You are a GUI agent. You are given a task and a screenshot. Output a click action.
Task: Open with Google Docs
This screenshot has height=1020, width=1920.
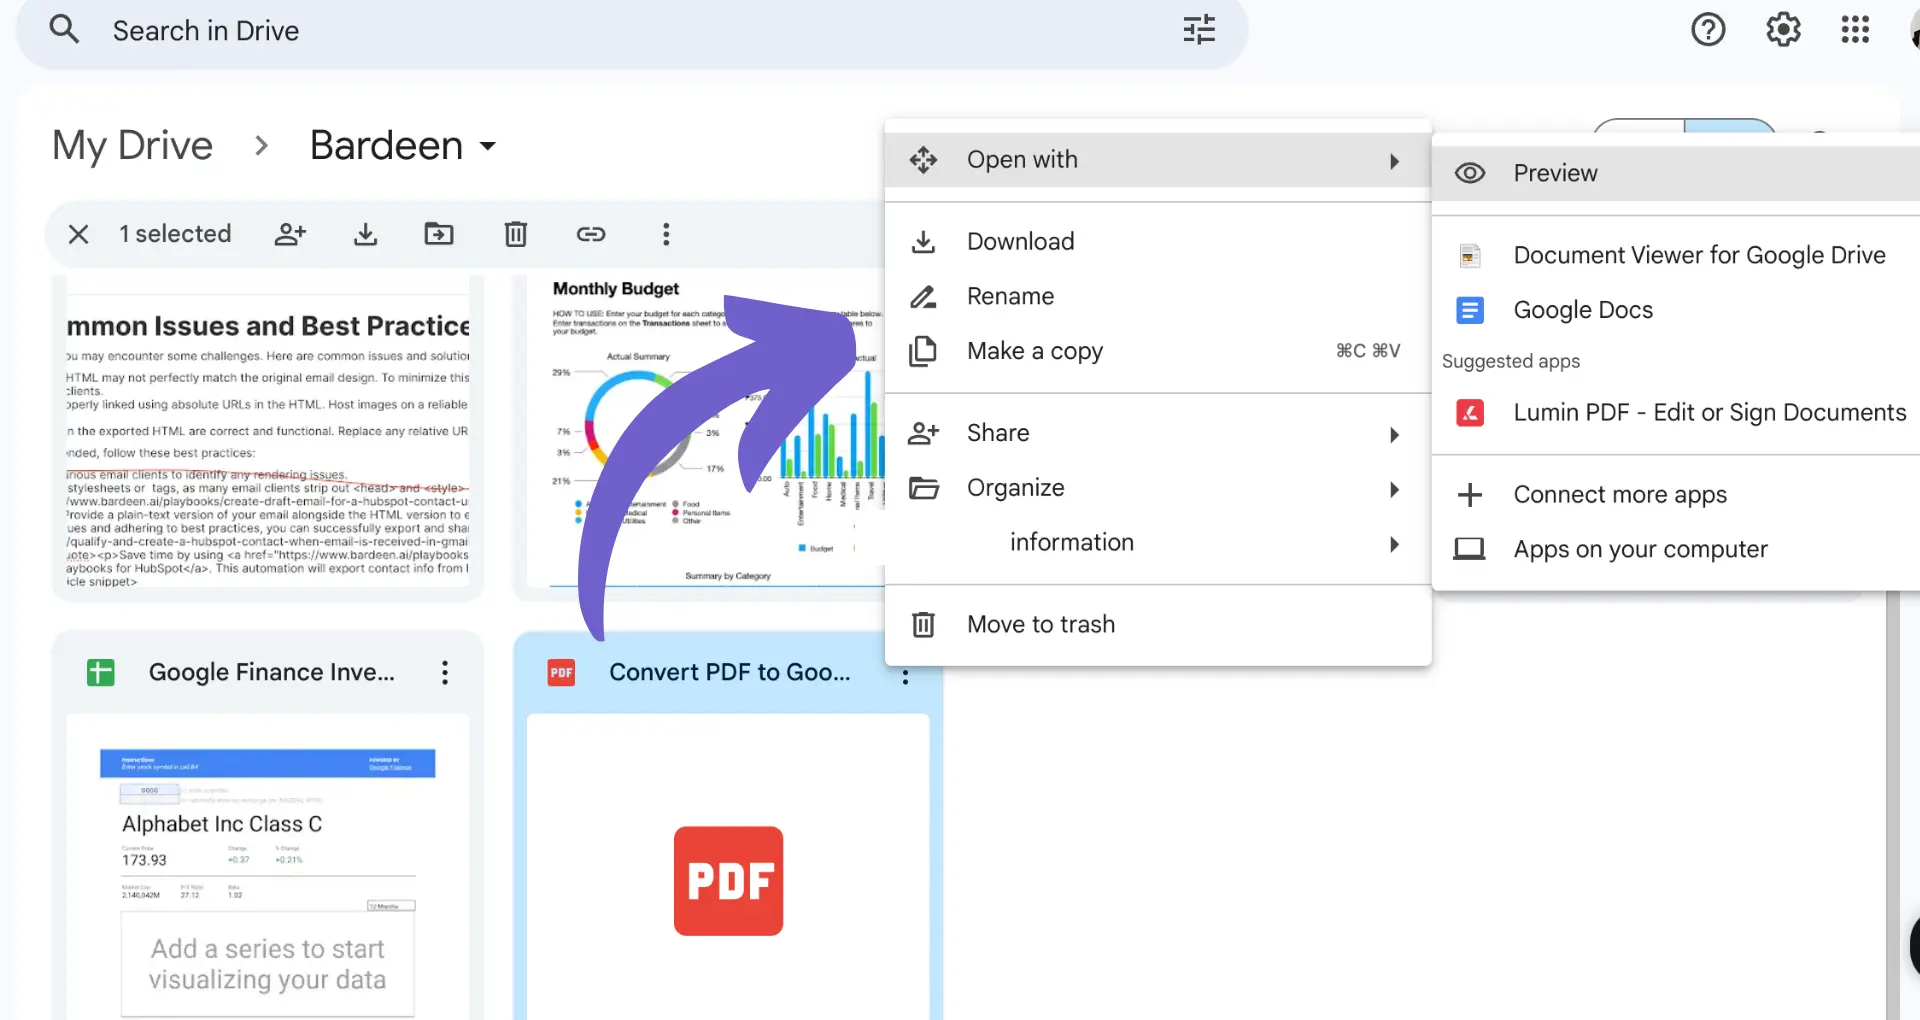1676,310
